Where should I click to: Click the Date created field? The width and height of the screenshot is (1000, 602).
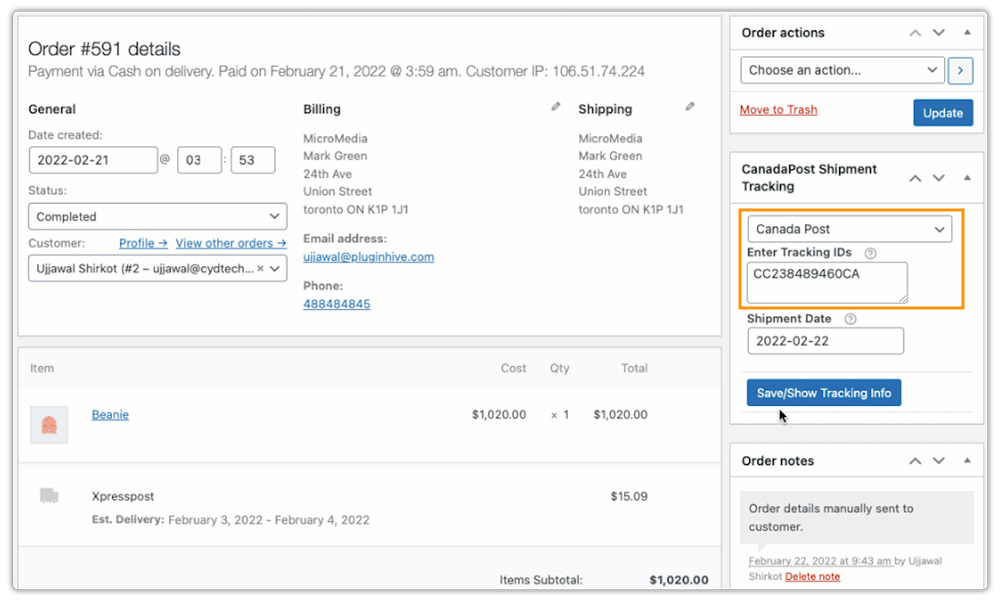[93, 160]
